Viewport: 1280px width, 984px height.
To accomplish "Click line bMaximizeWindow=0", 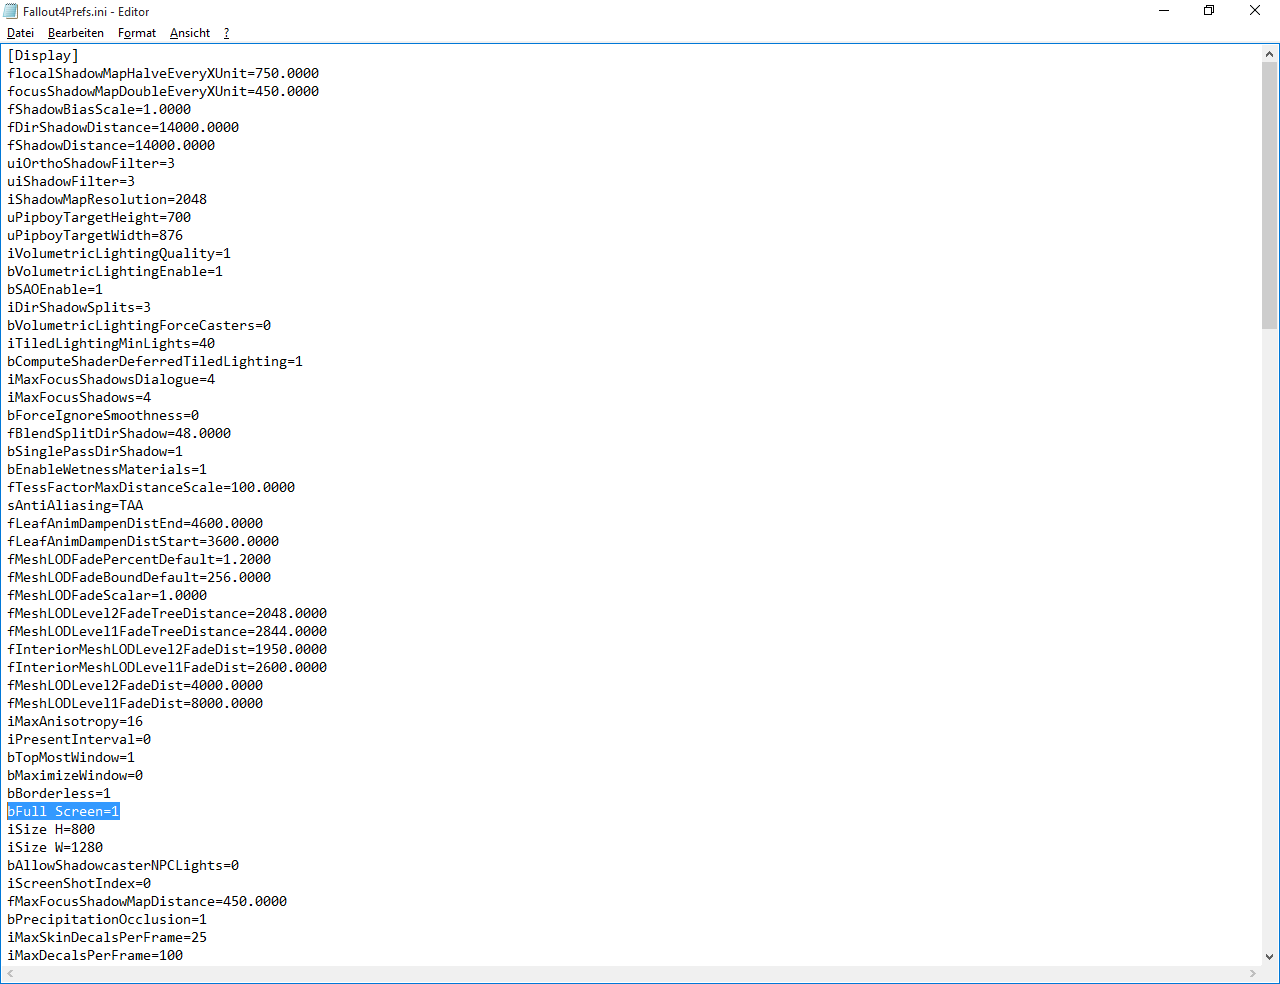I will [75, 775].
